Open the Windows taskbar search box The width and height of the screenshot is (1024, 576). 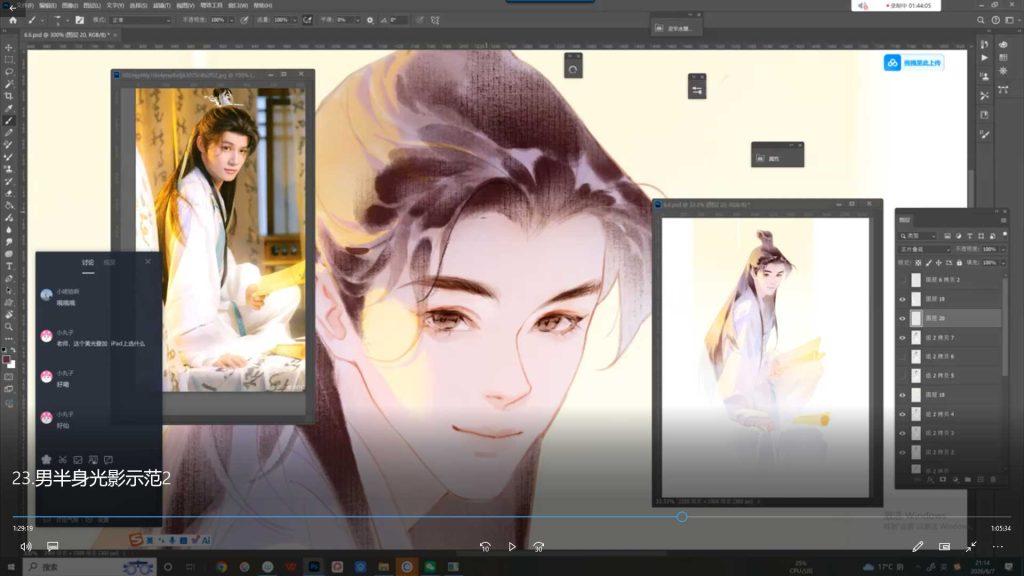pyautogui.click(x=91, y=567)
